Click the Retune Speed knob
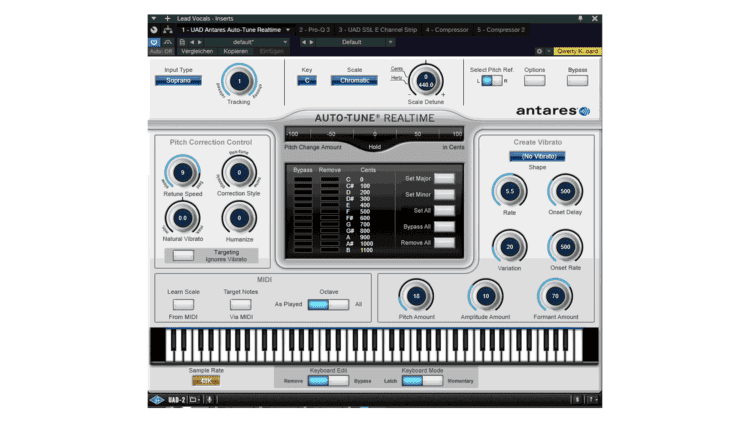The height and width of the screenshot is (422, 750). pyautogui.click(x=183, y=172)
